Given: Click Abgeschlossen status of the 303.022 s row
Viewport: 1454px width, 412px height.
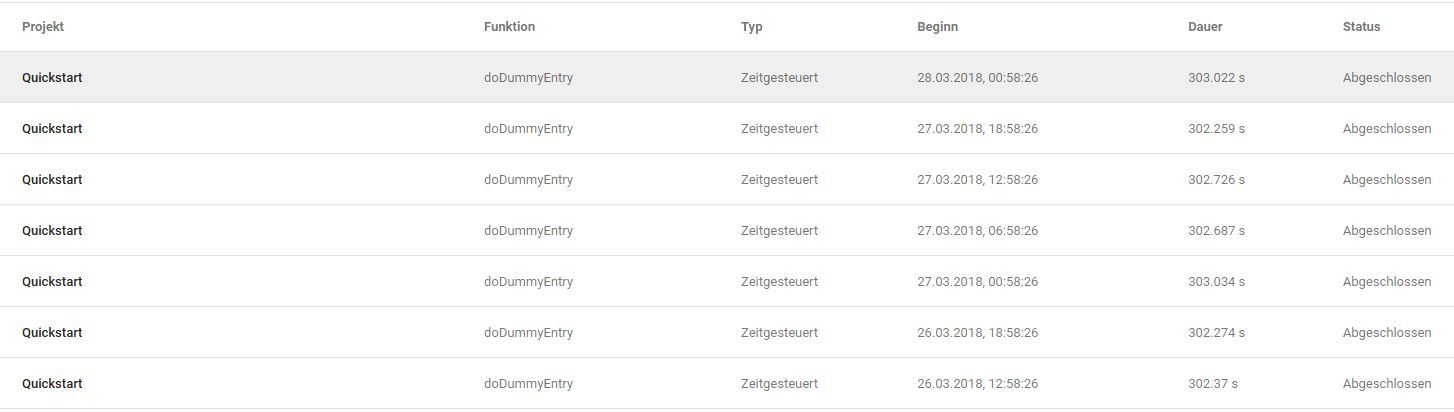Looking at the screenshot, I should (x=1387, y=78).
